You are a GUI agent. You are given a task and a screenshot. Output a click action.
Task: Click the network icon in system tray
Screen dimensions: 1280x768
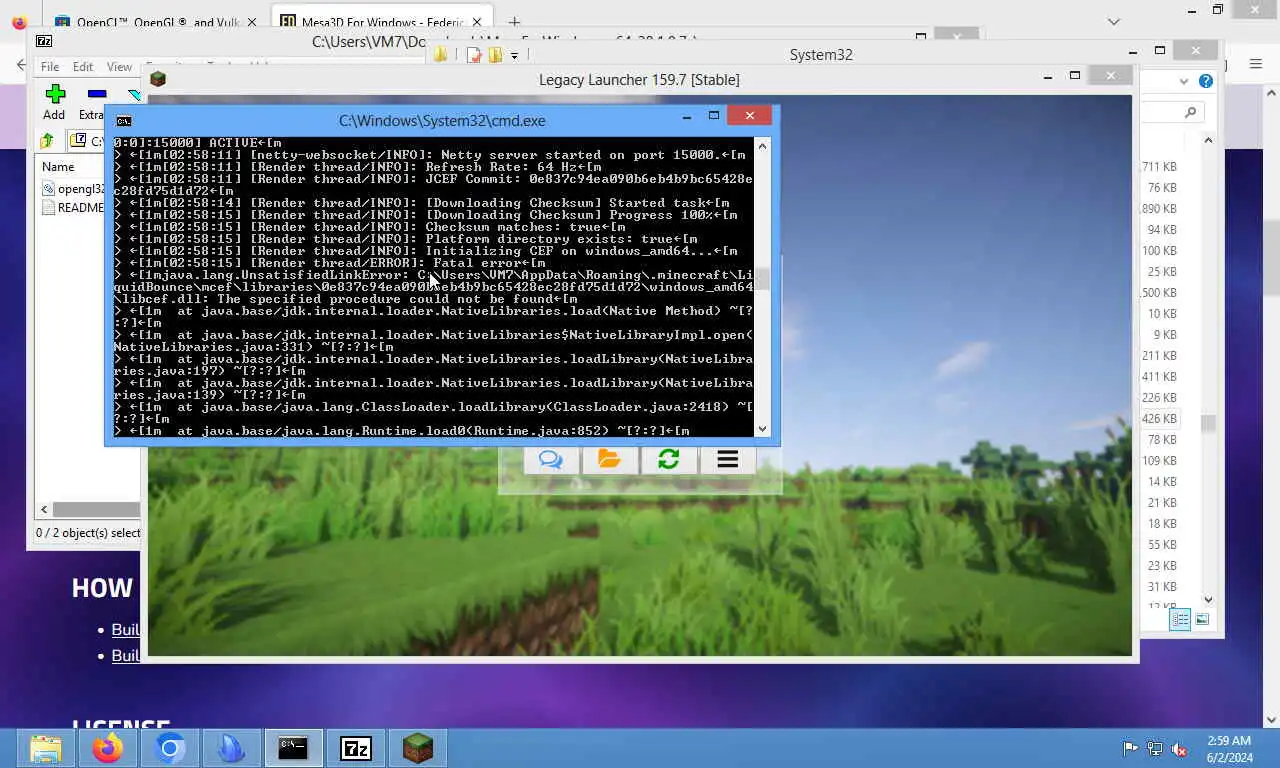point(1155,748)
